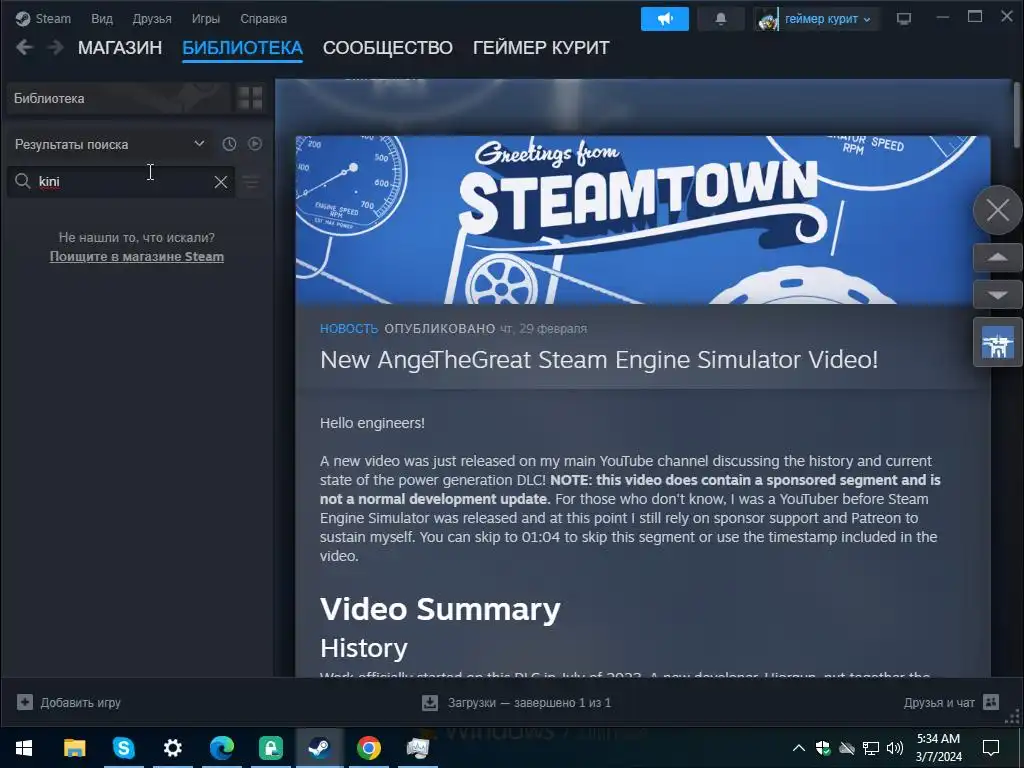Viewport: 1024px width, 768px height.
Task: Open the ГЕЙМЕР КУРИТ profile tab
Action: [x=541, y=48]
